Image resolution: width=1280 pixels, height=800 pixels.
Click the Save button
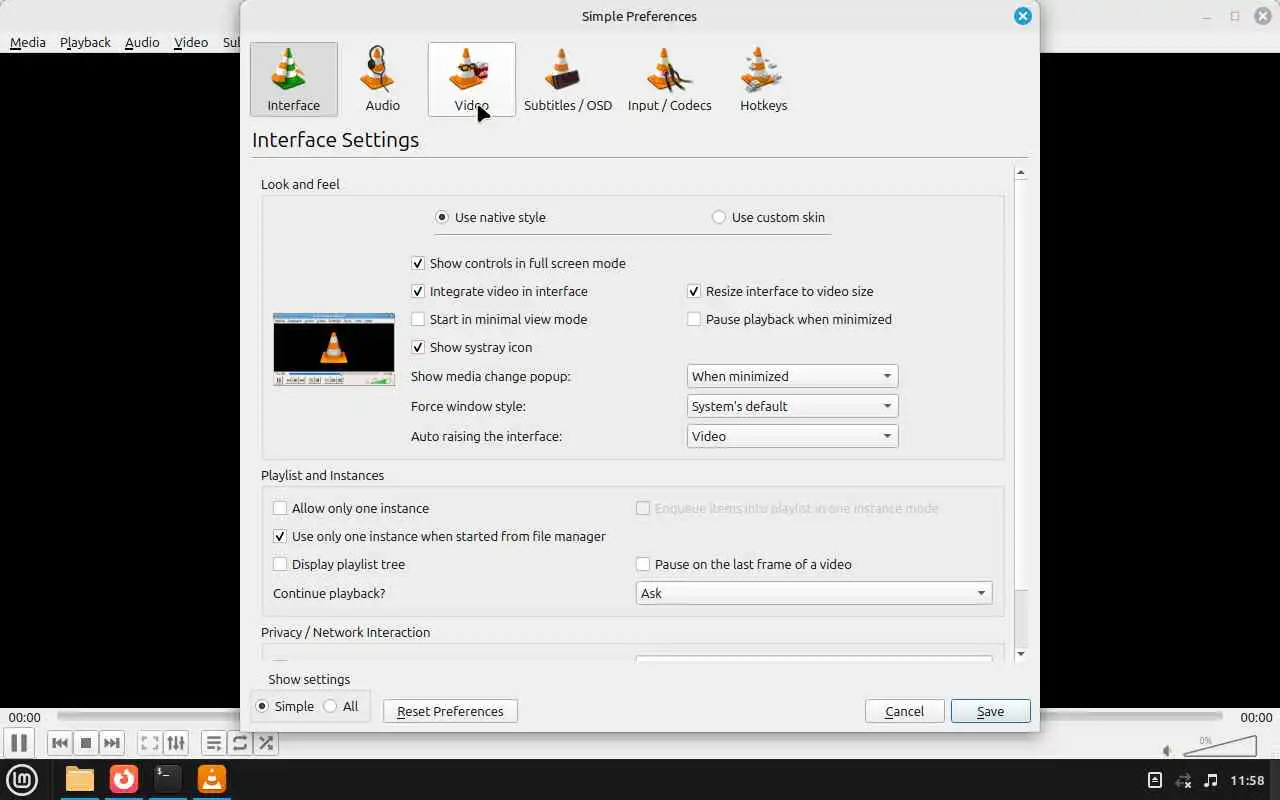point(990,711)
